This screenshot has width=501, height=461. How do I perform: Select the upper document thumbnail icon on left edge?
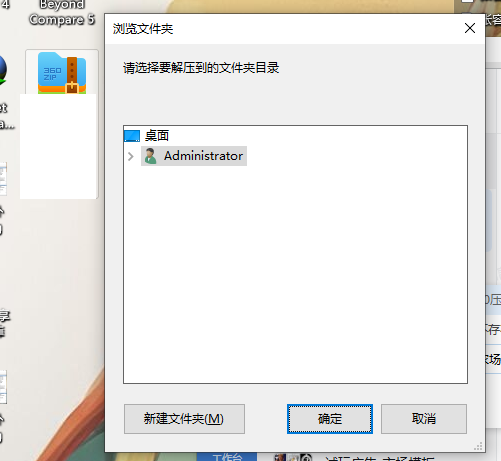tap(3, 179)
